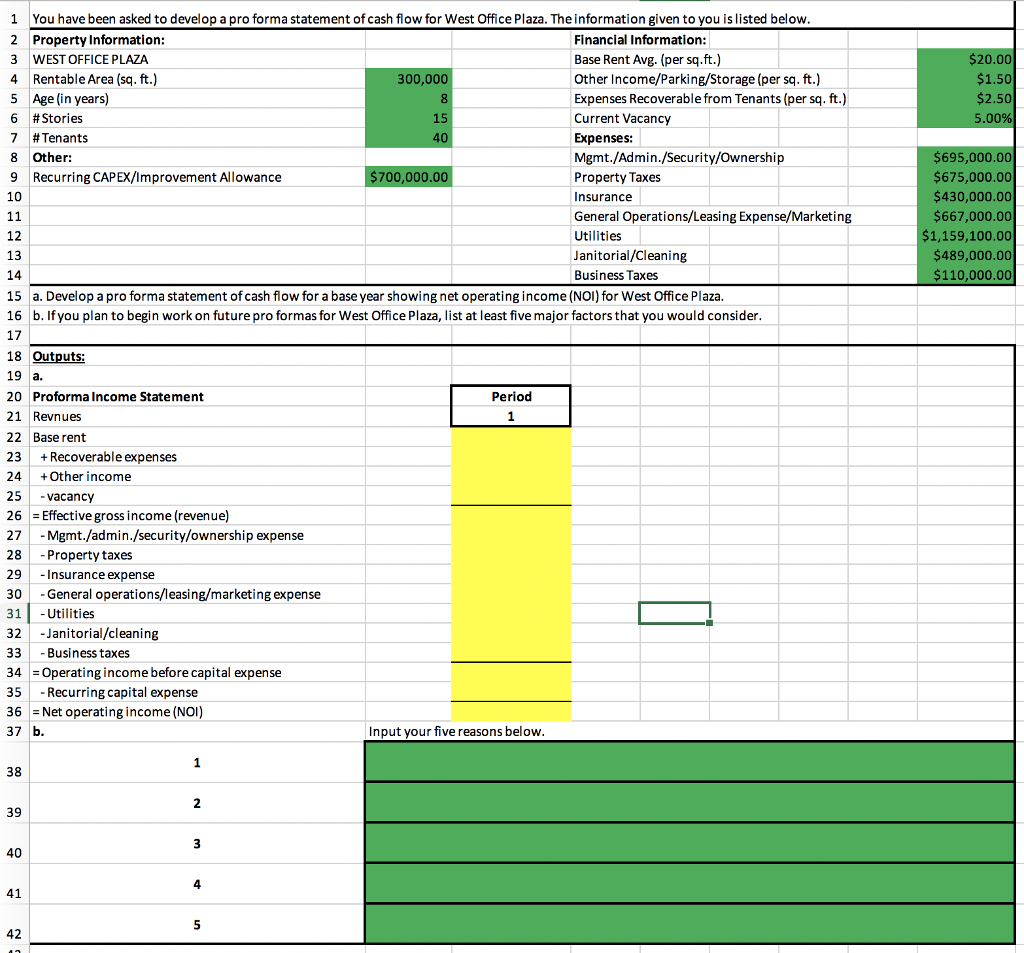Select the yellow Base rent input cell
1024x953 pixels.
click(x=511, y=437)
